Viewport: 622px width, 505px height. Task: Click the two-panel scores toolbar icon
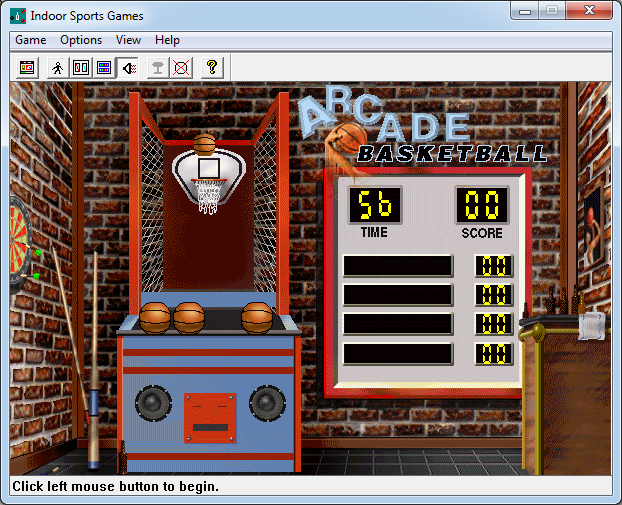(81, 68)
